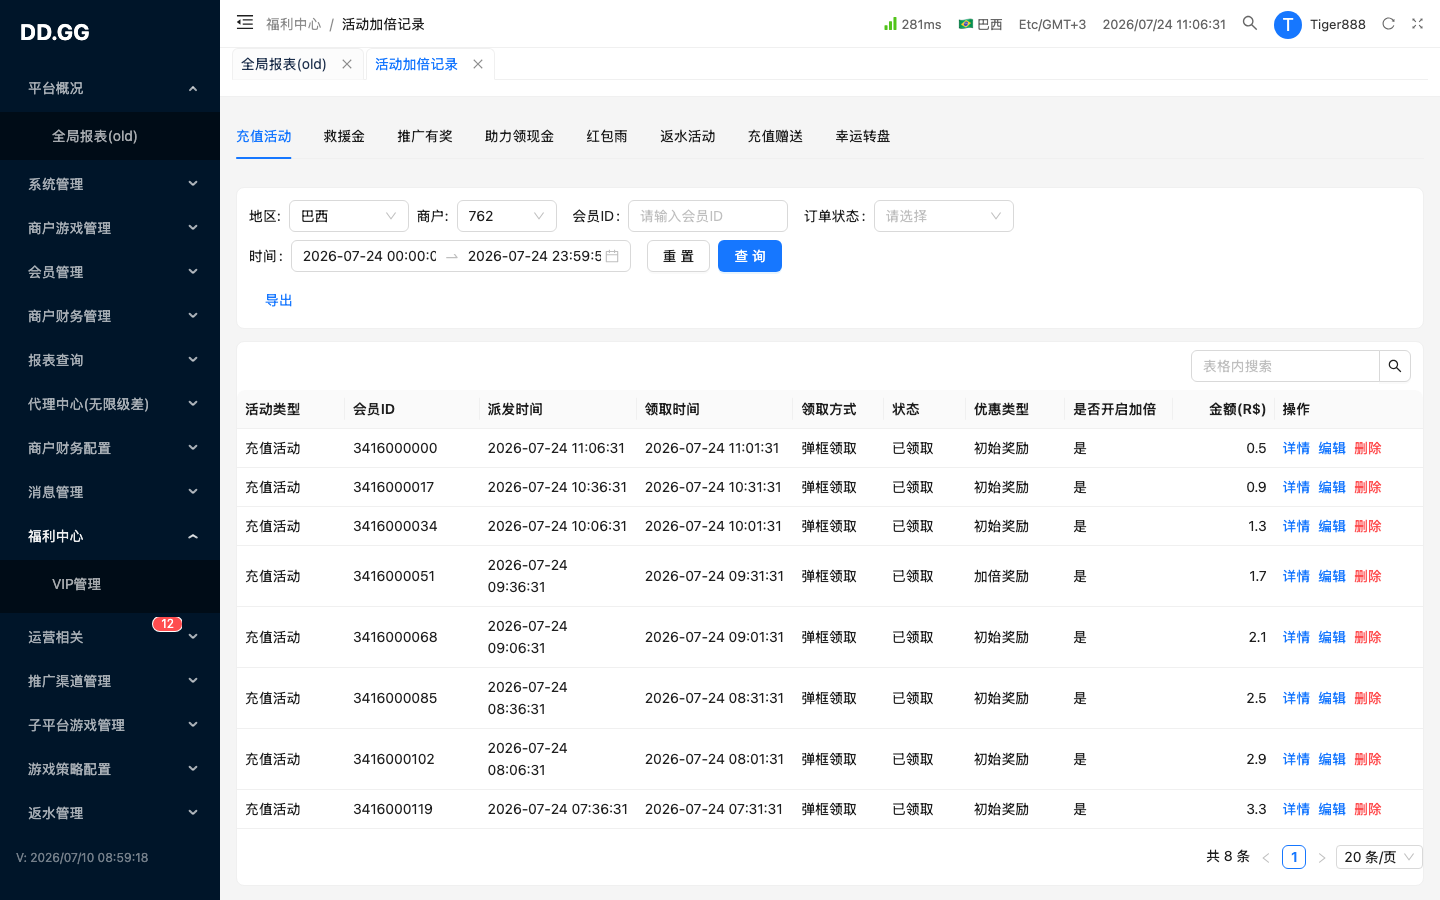Expand the 运营相关 sidebar menu
This screenshot has height=900, width=1440.
(x=110, y=637)
